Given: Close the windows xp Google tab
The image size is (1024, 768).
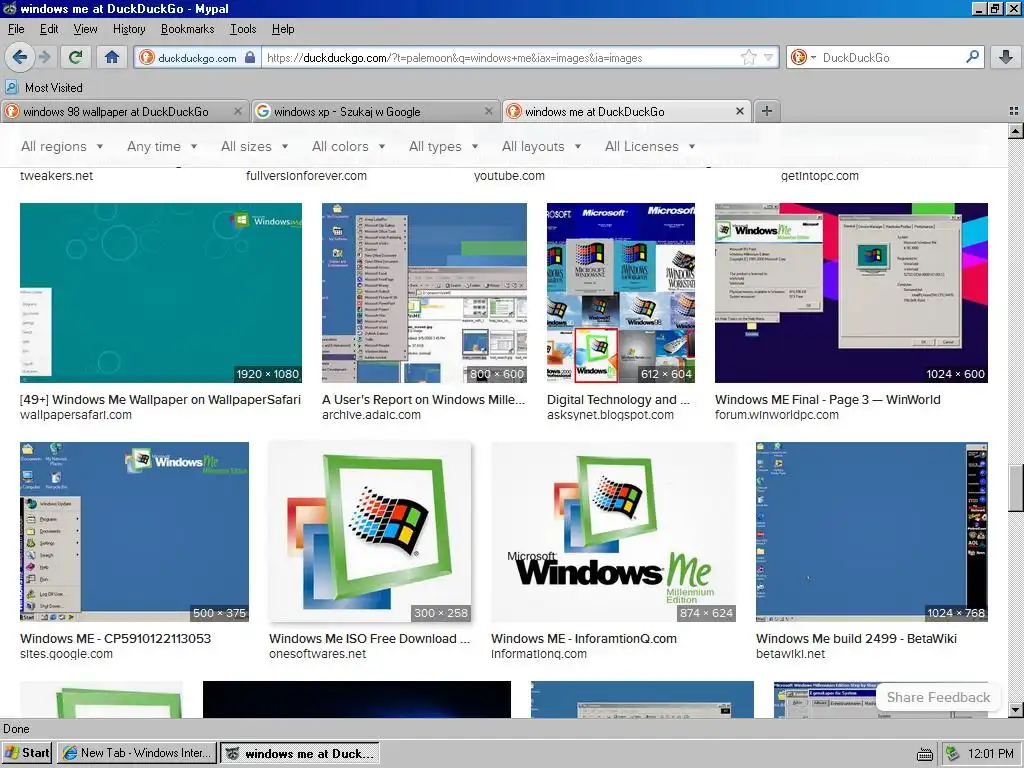Looking at the screenshot, I should pyautogui.click(x=488, y=112).
